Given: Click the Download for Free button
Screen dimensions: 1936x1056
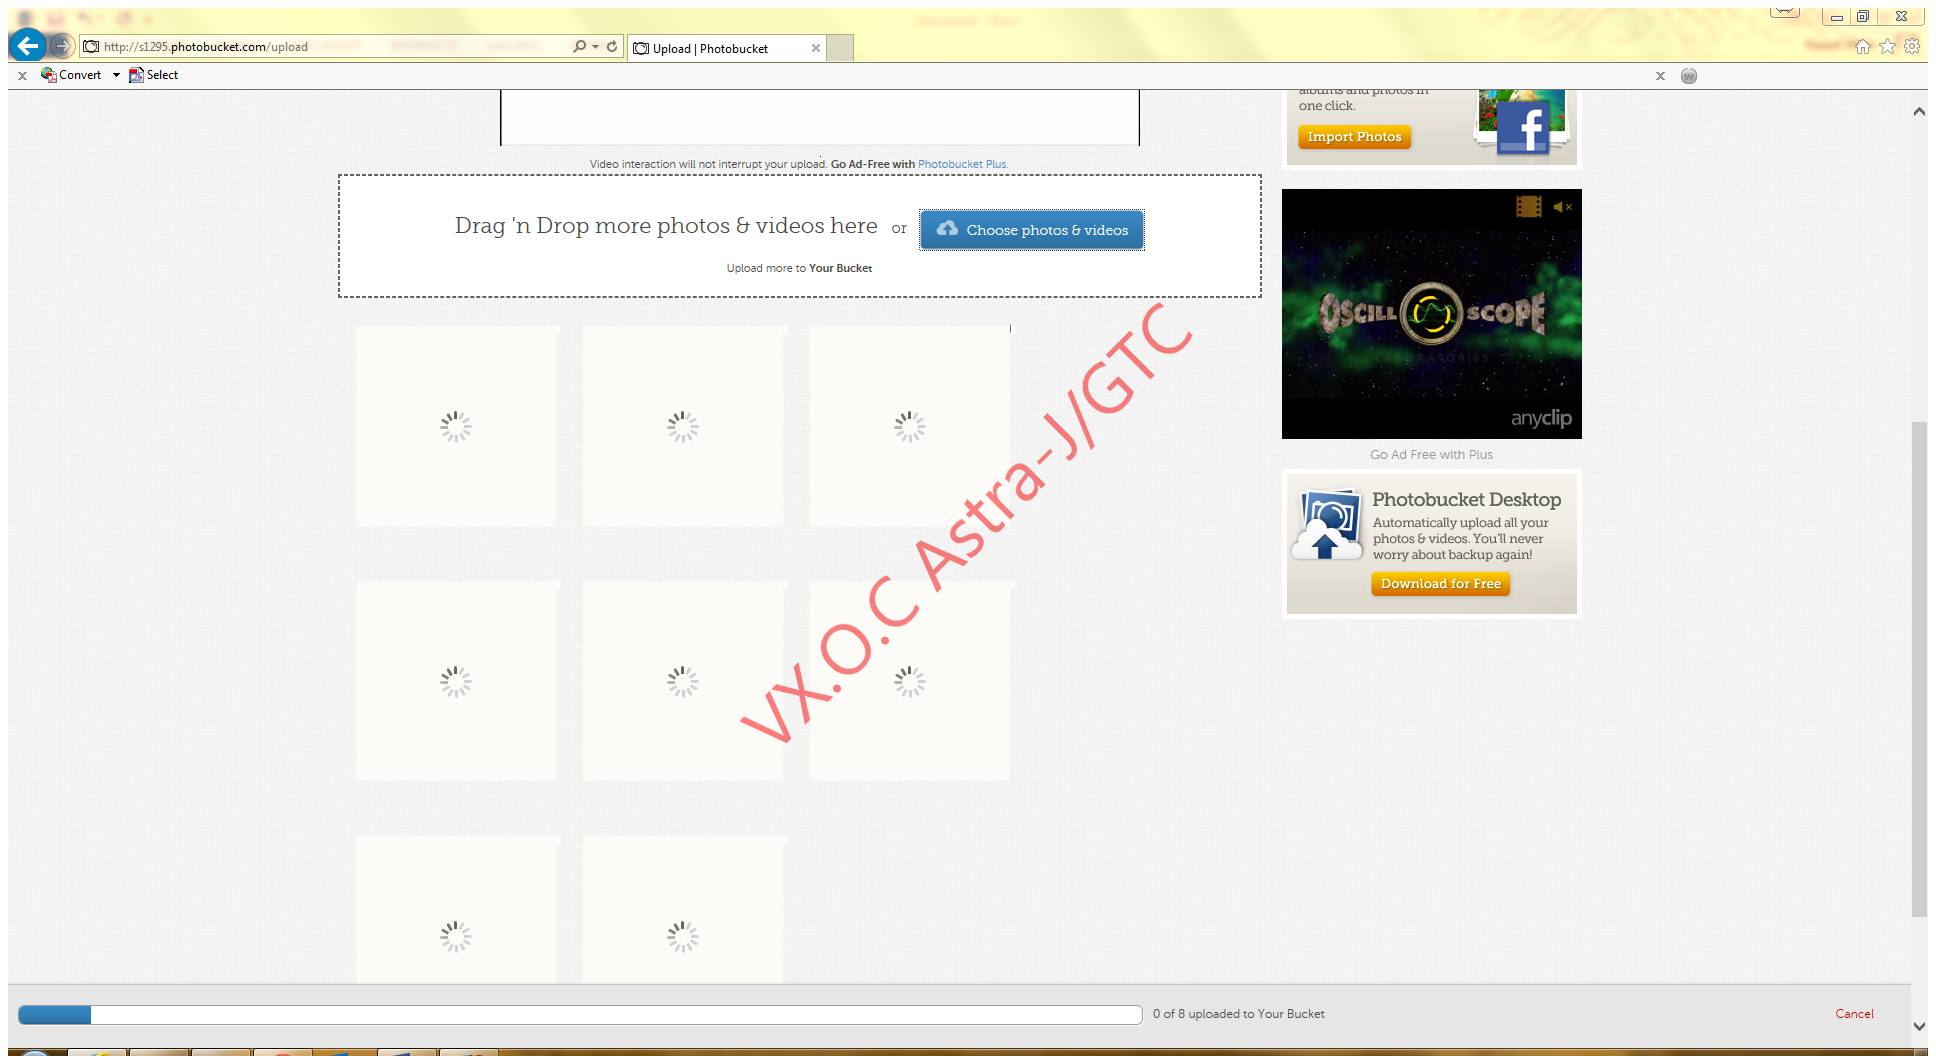Looking at the screenshot, I should [1440, 583].
